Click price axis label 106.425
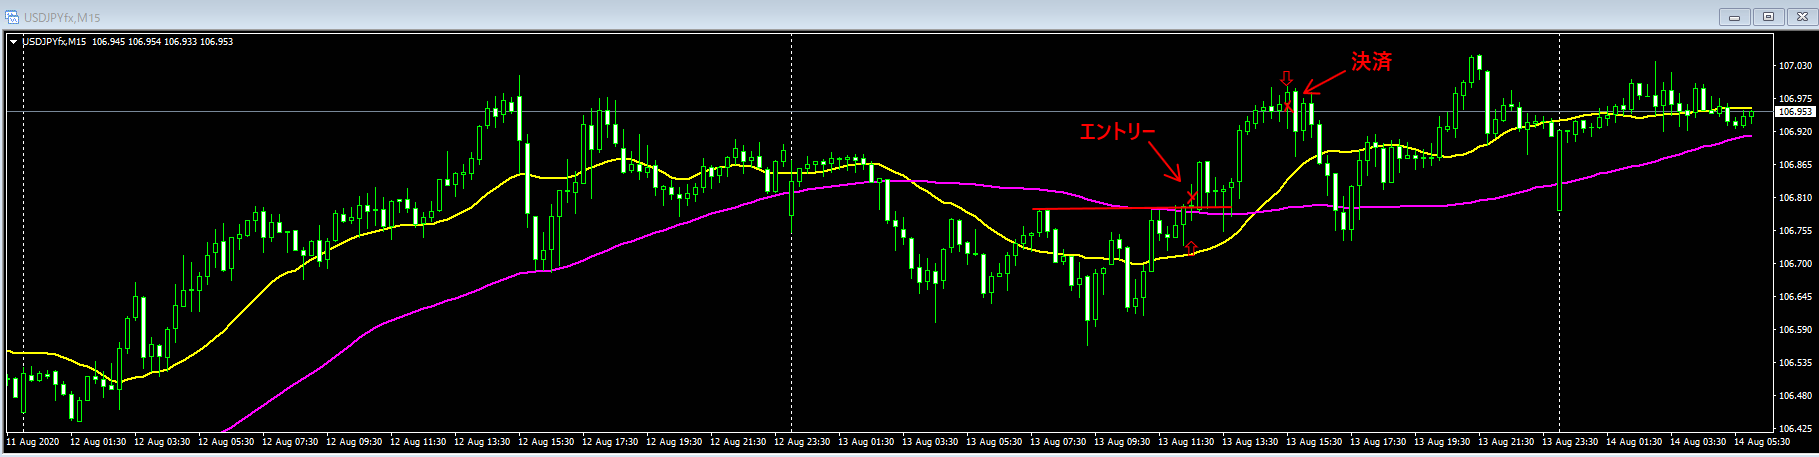This screenshot has height=457, width=1819. click(1795, 429)
